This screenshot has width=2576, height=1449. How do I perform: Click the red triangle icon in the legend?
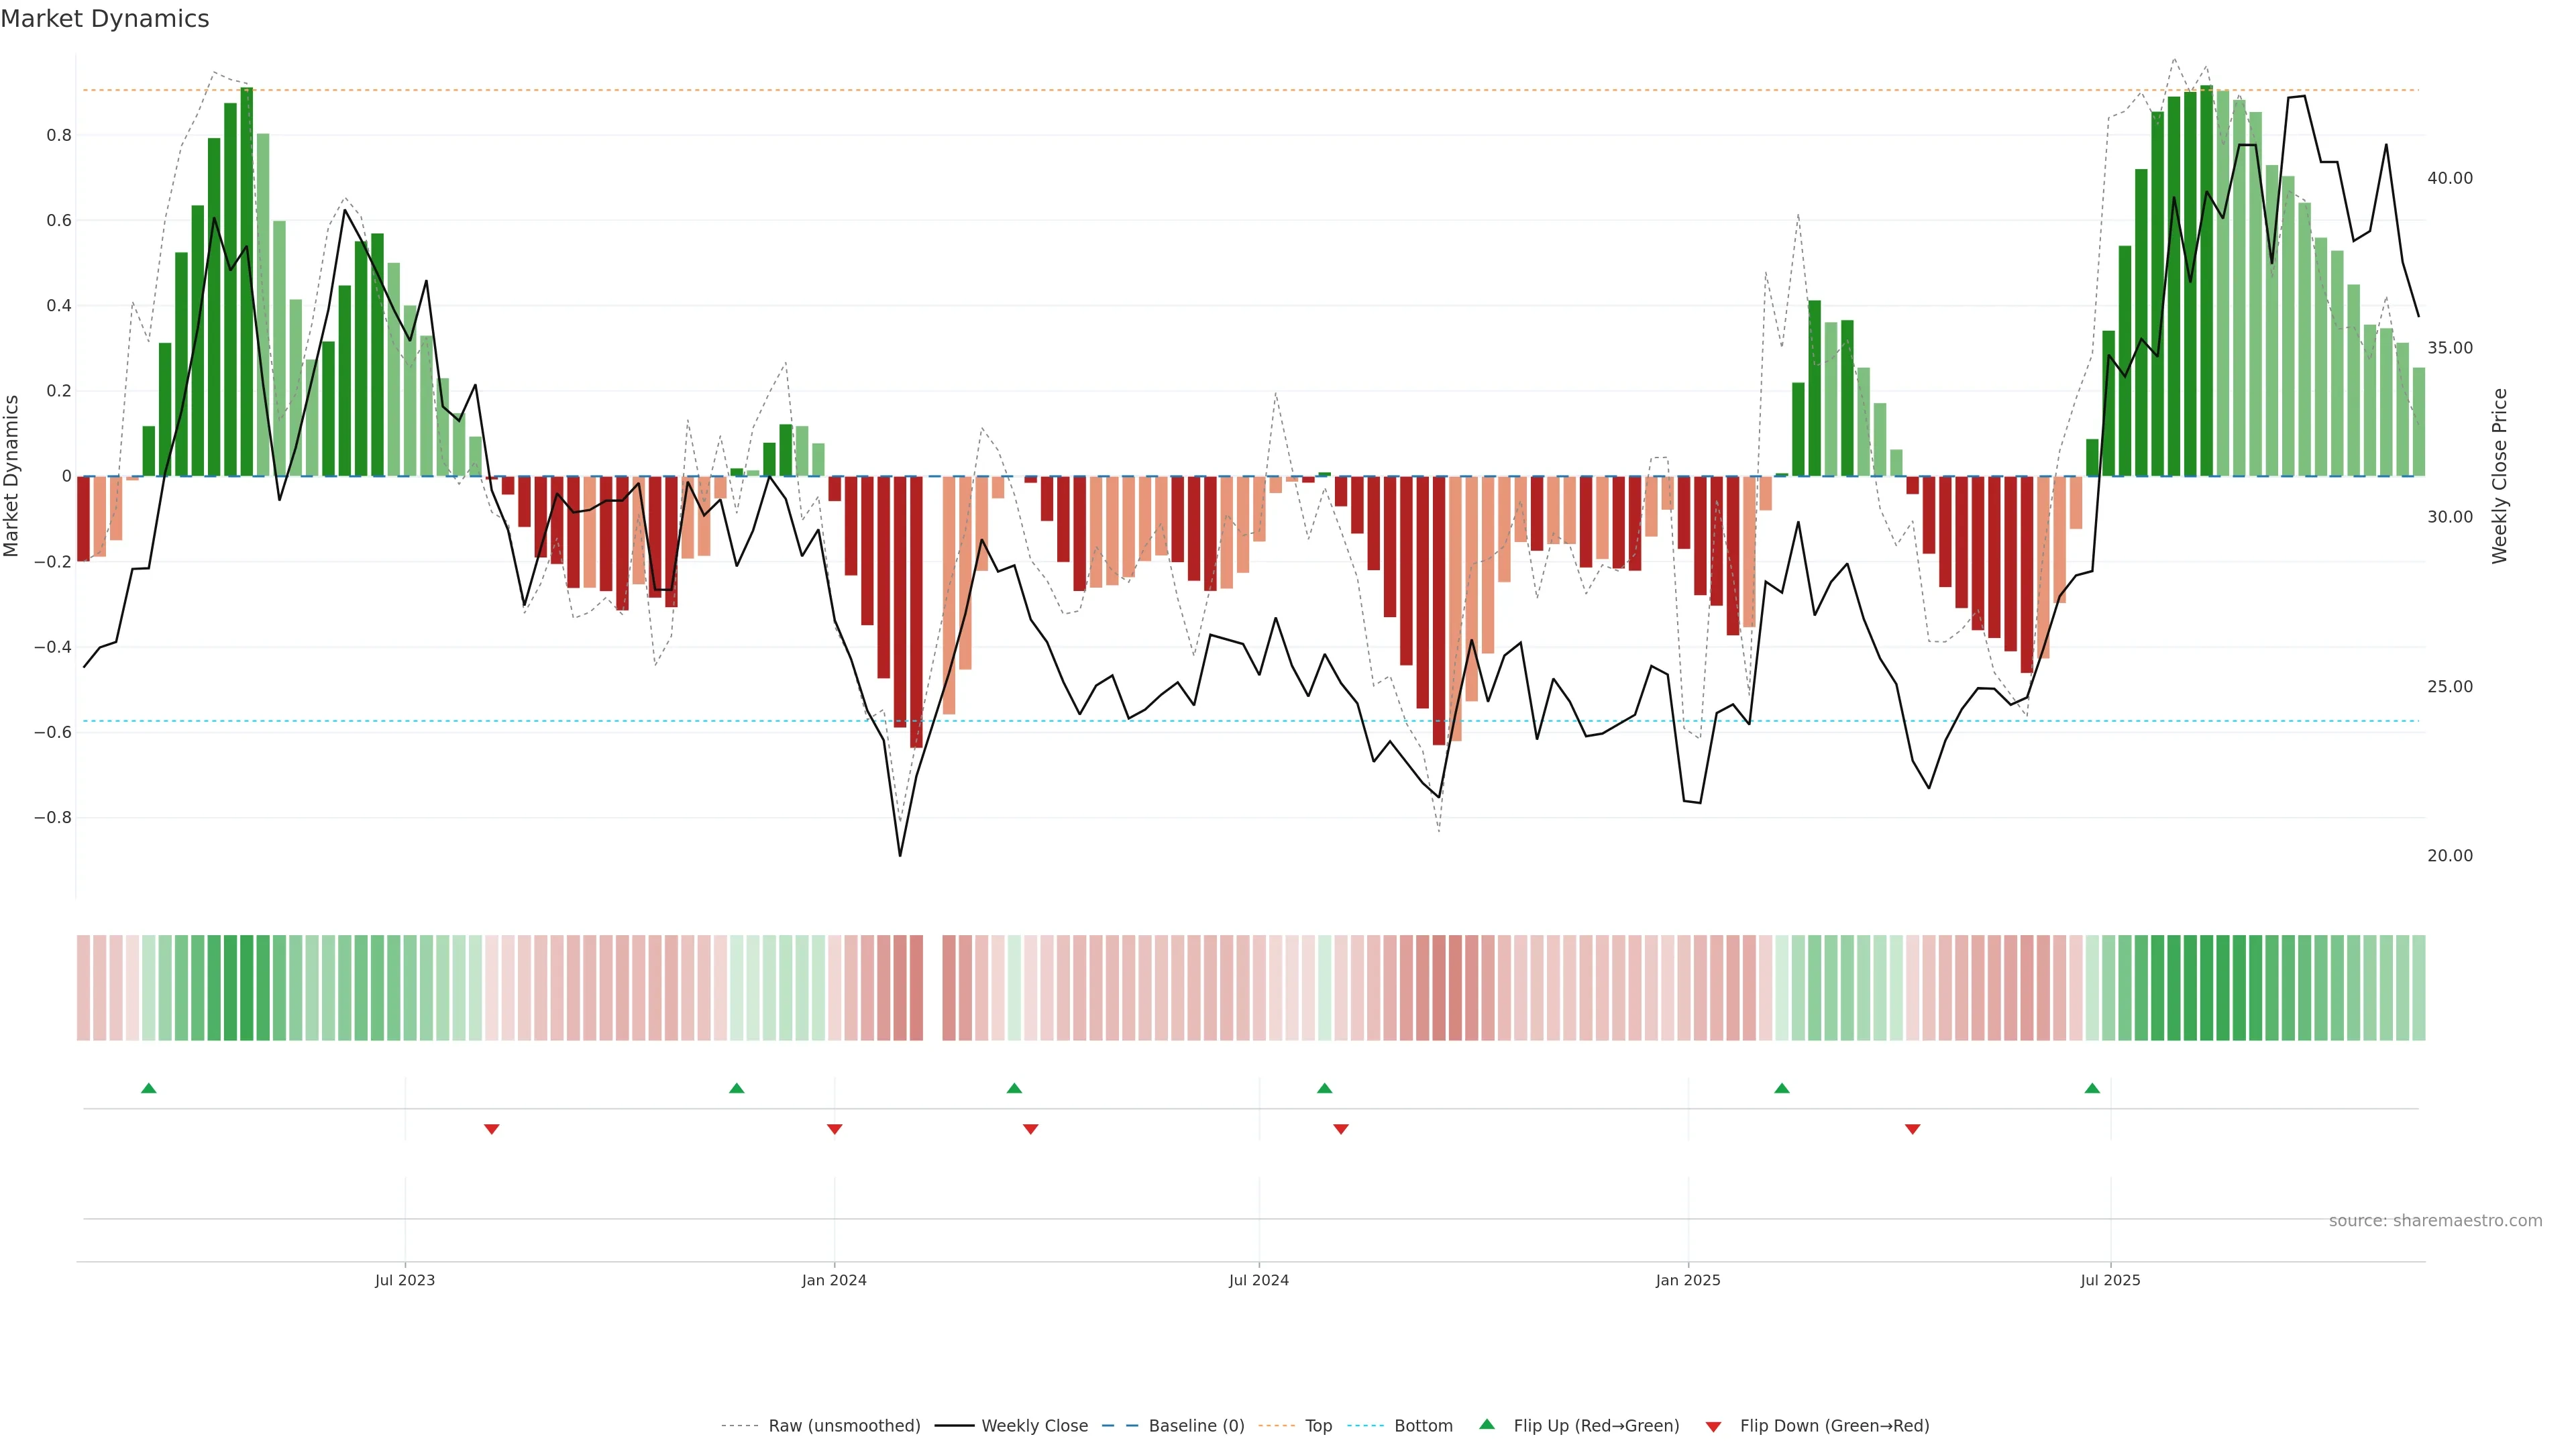point(1713,1427)
